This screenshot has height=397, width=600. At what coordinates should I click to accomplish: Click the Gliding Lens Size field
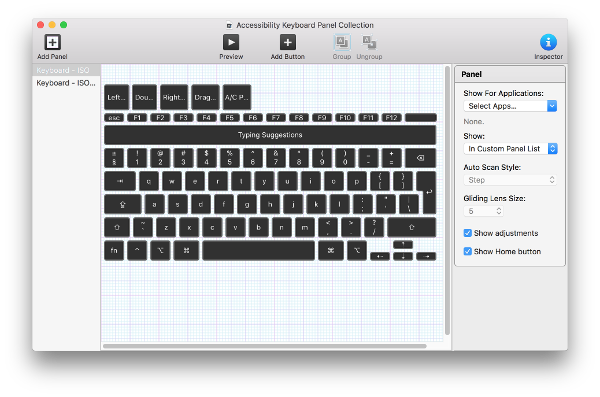point(479,211)
